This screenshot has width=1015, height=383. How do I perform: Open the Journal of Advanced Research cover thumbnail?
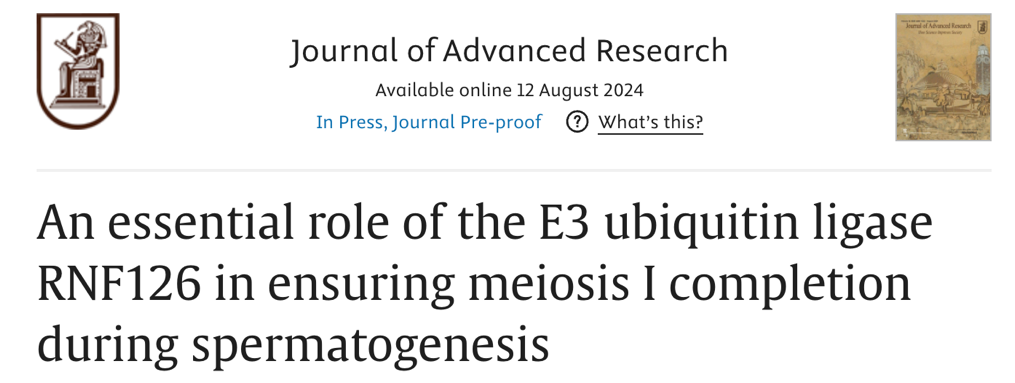point(943,77)
